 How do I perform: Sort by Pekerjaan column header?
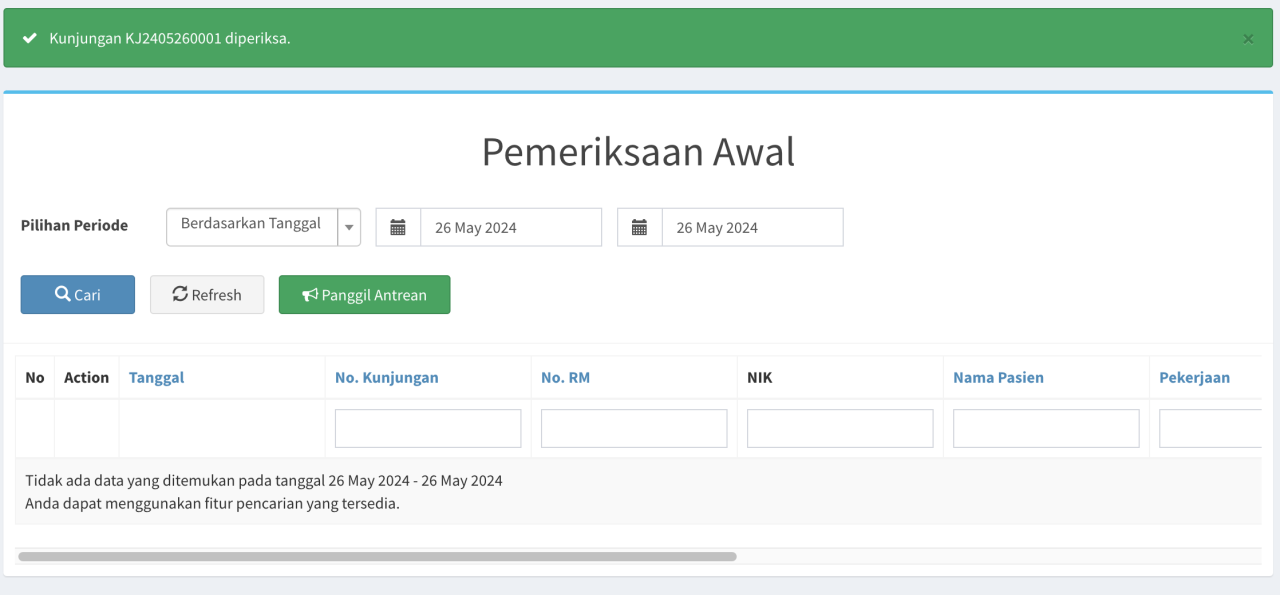pos(1194,377)
